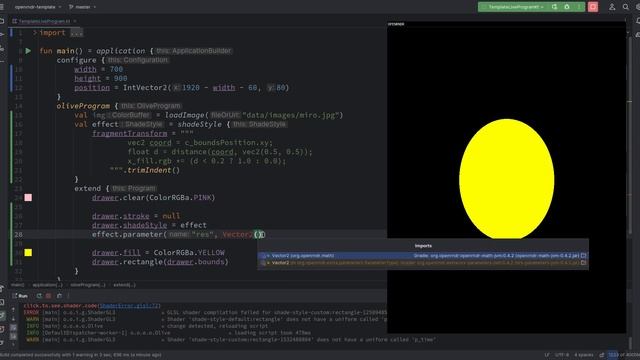Viewport: 640px width, 360px height.
Task: Click the UTF-8 encoding status item
Action: [562, 355]
